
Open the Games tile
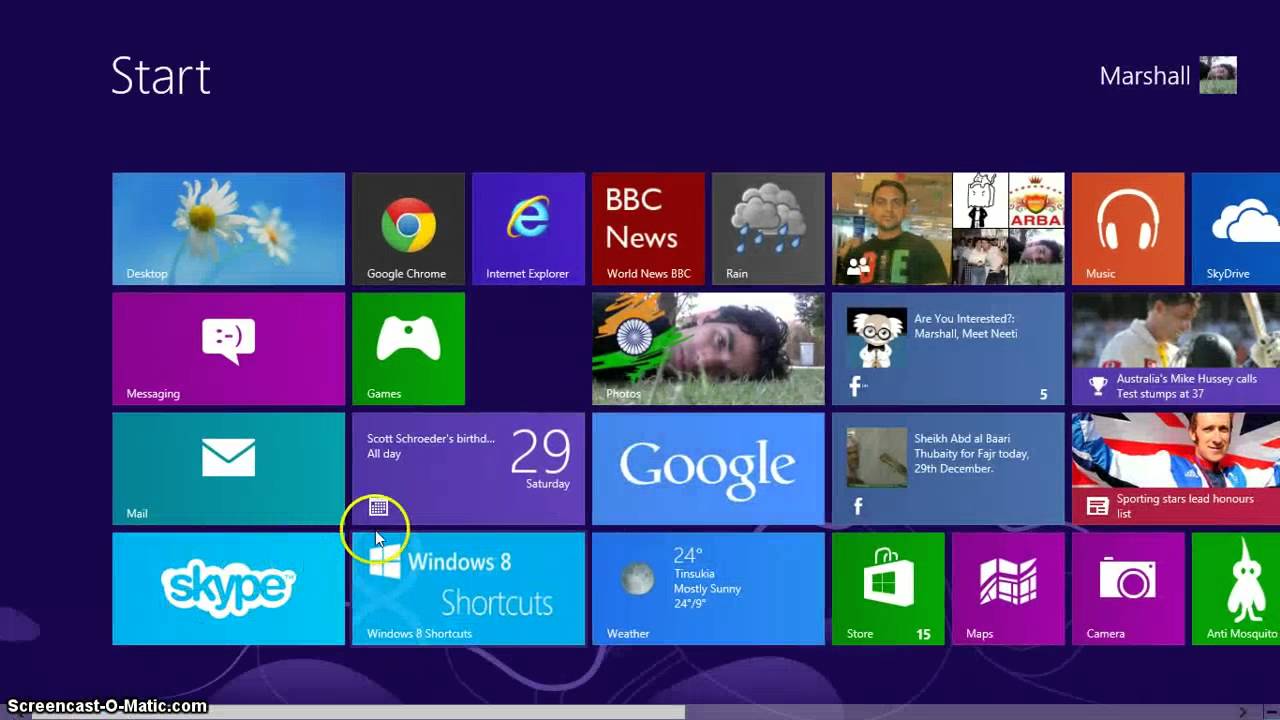point(408,348)
